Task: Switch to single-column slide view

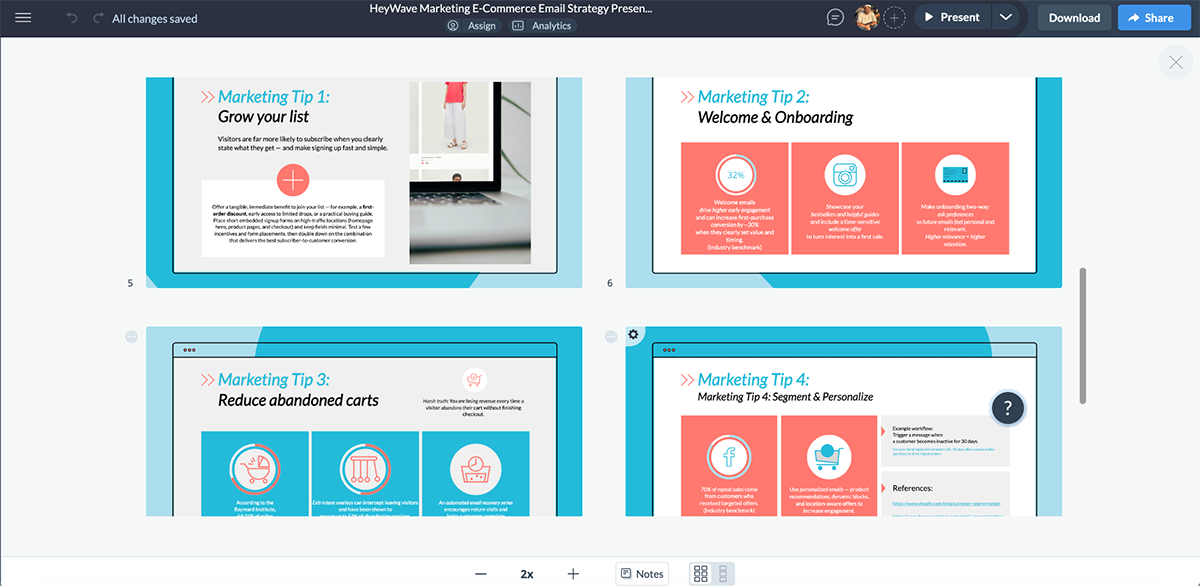Action: (x=723, y=573)
